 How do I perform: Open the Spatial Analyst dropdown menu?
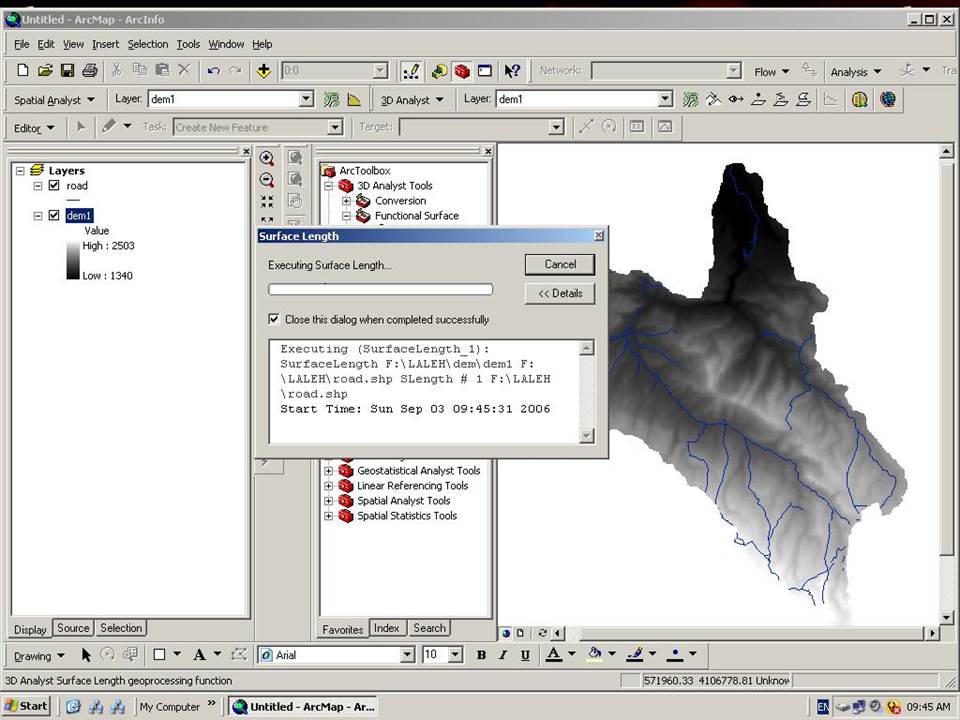55,100
